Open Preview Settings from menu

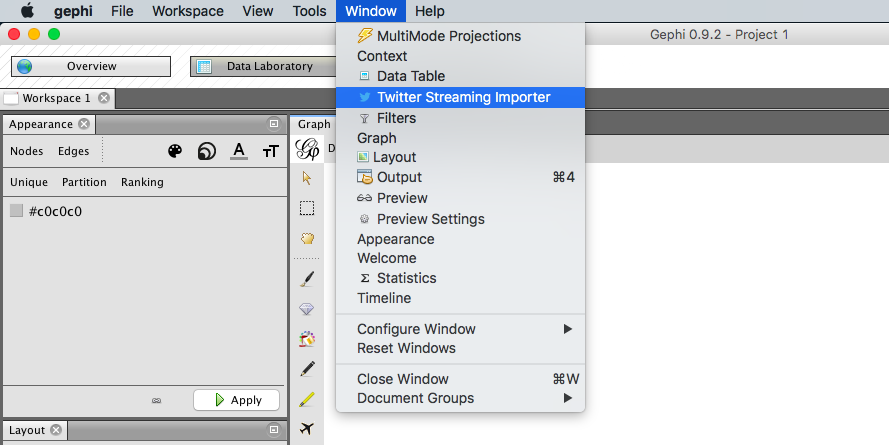coord(460,219)
